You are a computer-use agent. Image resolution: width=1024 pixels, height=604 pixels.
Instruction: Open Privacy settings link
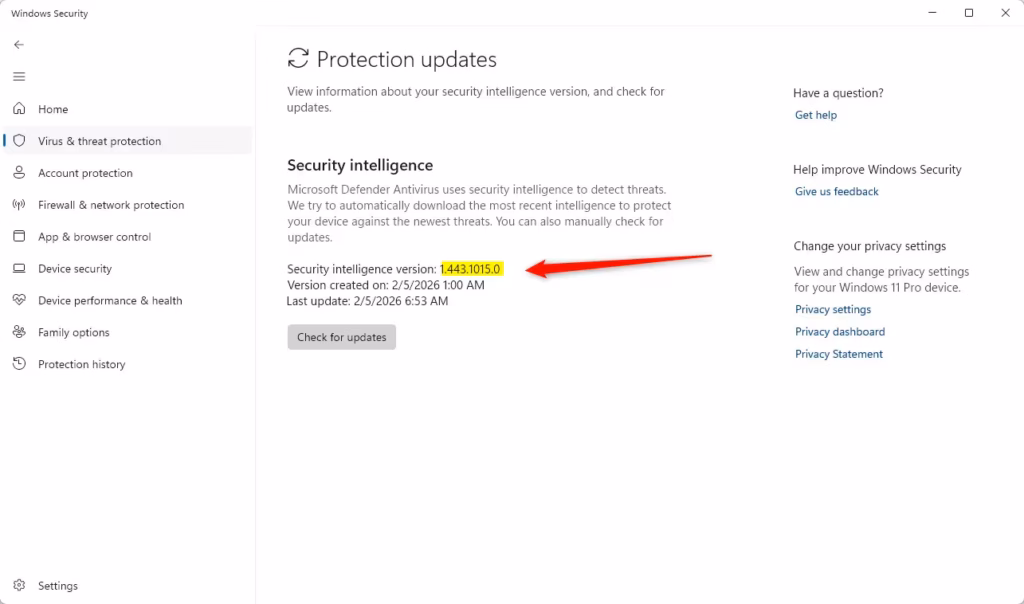click(832, 309)
